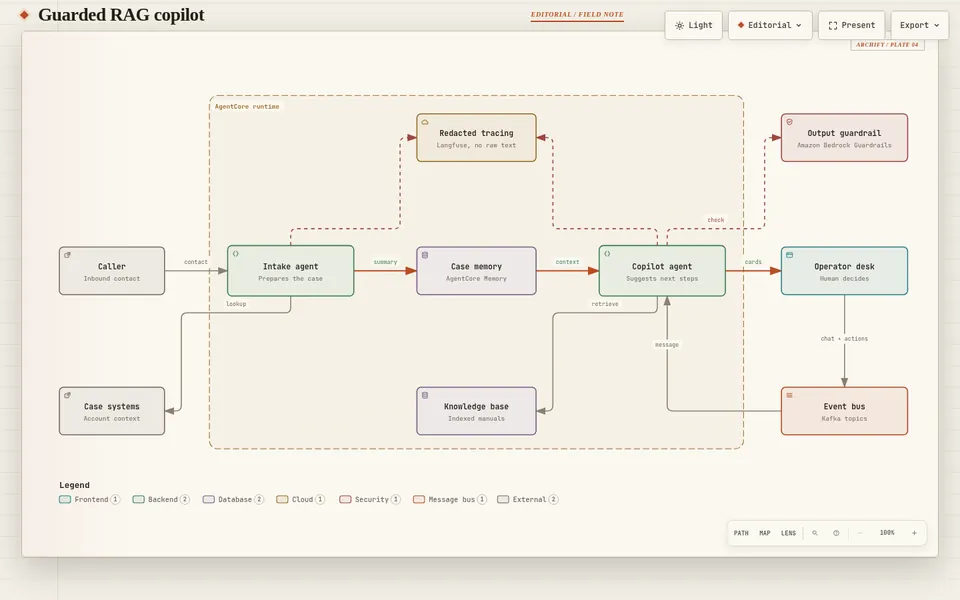Click the 'check' edge label
The image size is (960, 600).
click(x=716, y=220)
